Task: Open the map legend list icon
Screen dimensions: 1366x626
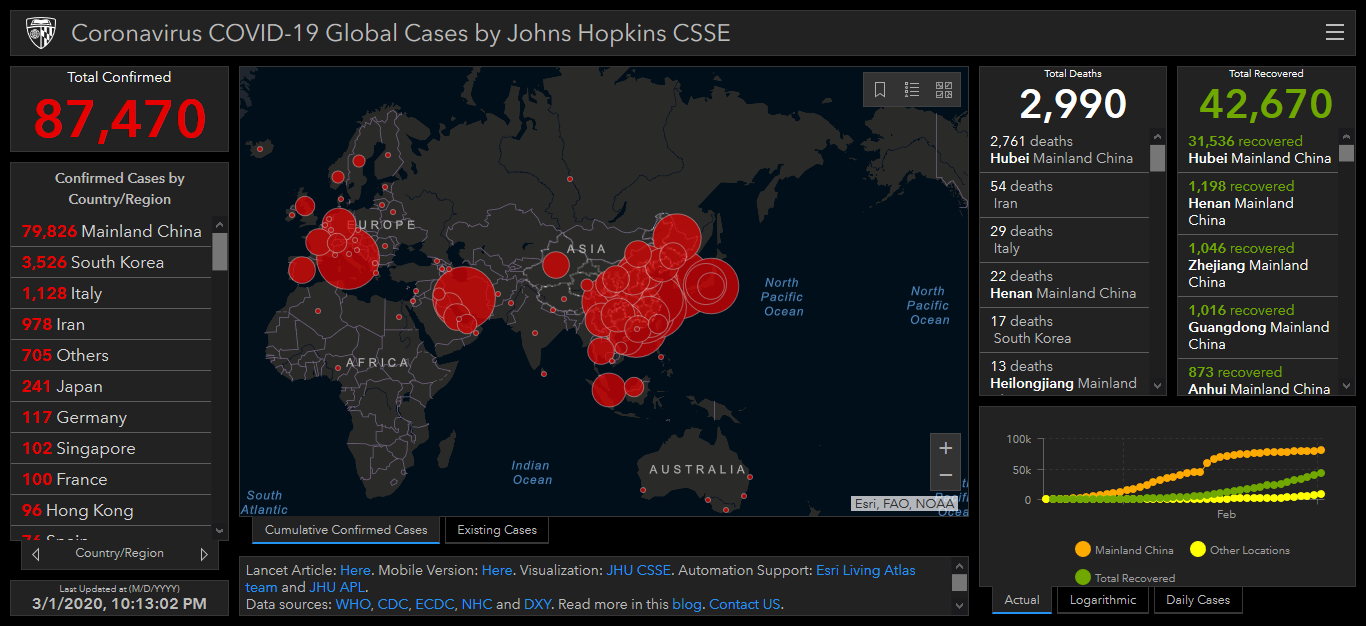Action: tap(912, 90)
